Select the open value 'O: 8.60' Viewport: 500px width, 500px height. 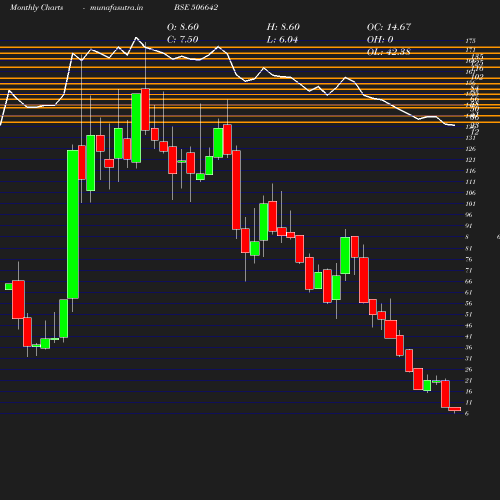183,27
